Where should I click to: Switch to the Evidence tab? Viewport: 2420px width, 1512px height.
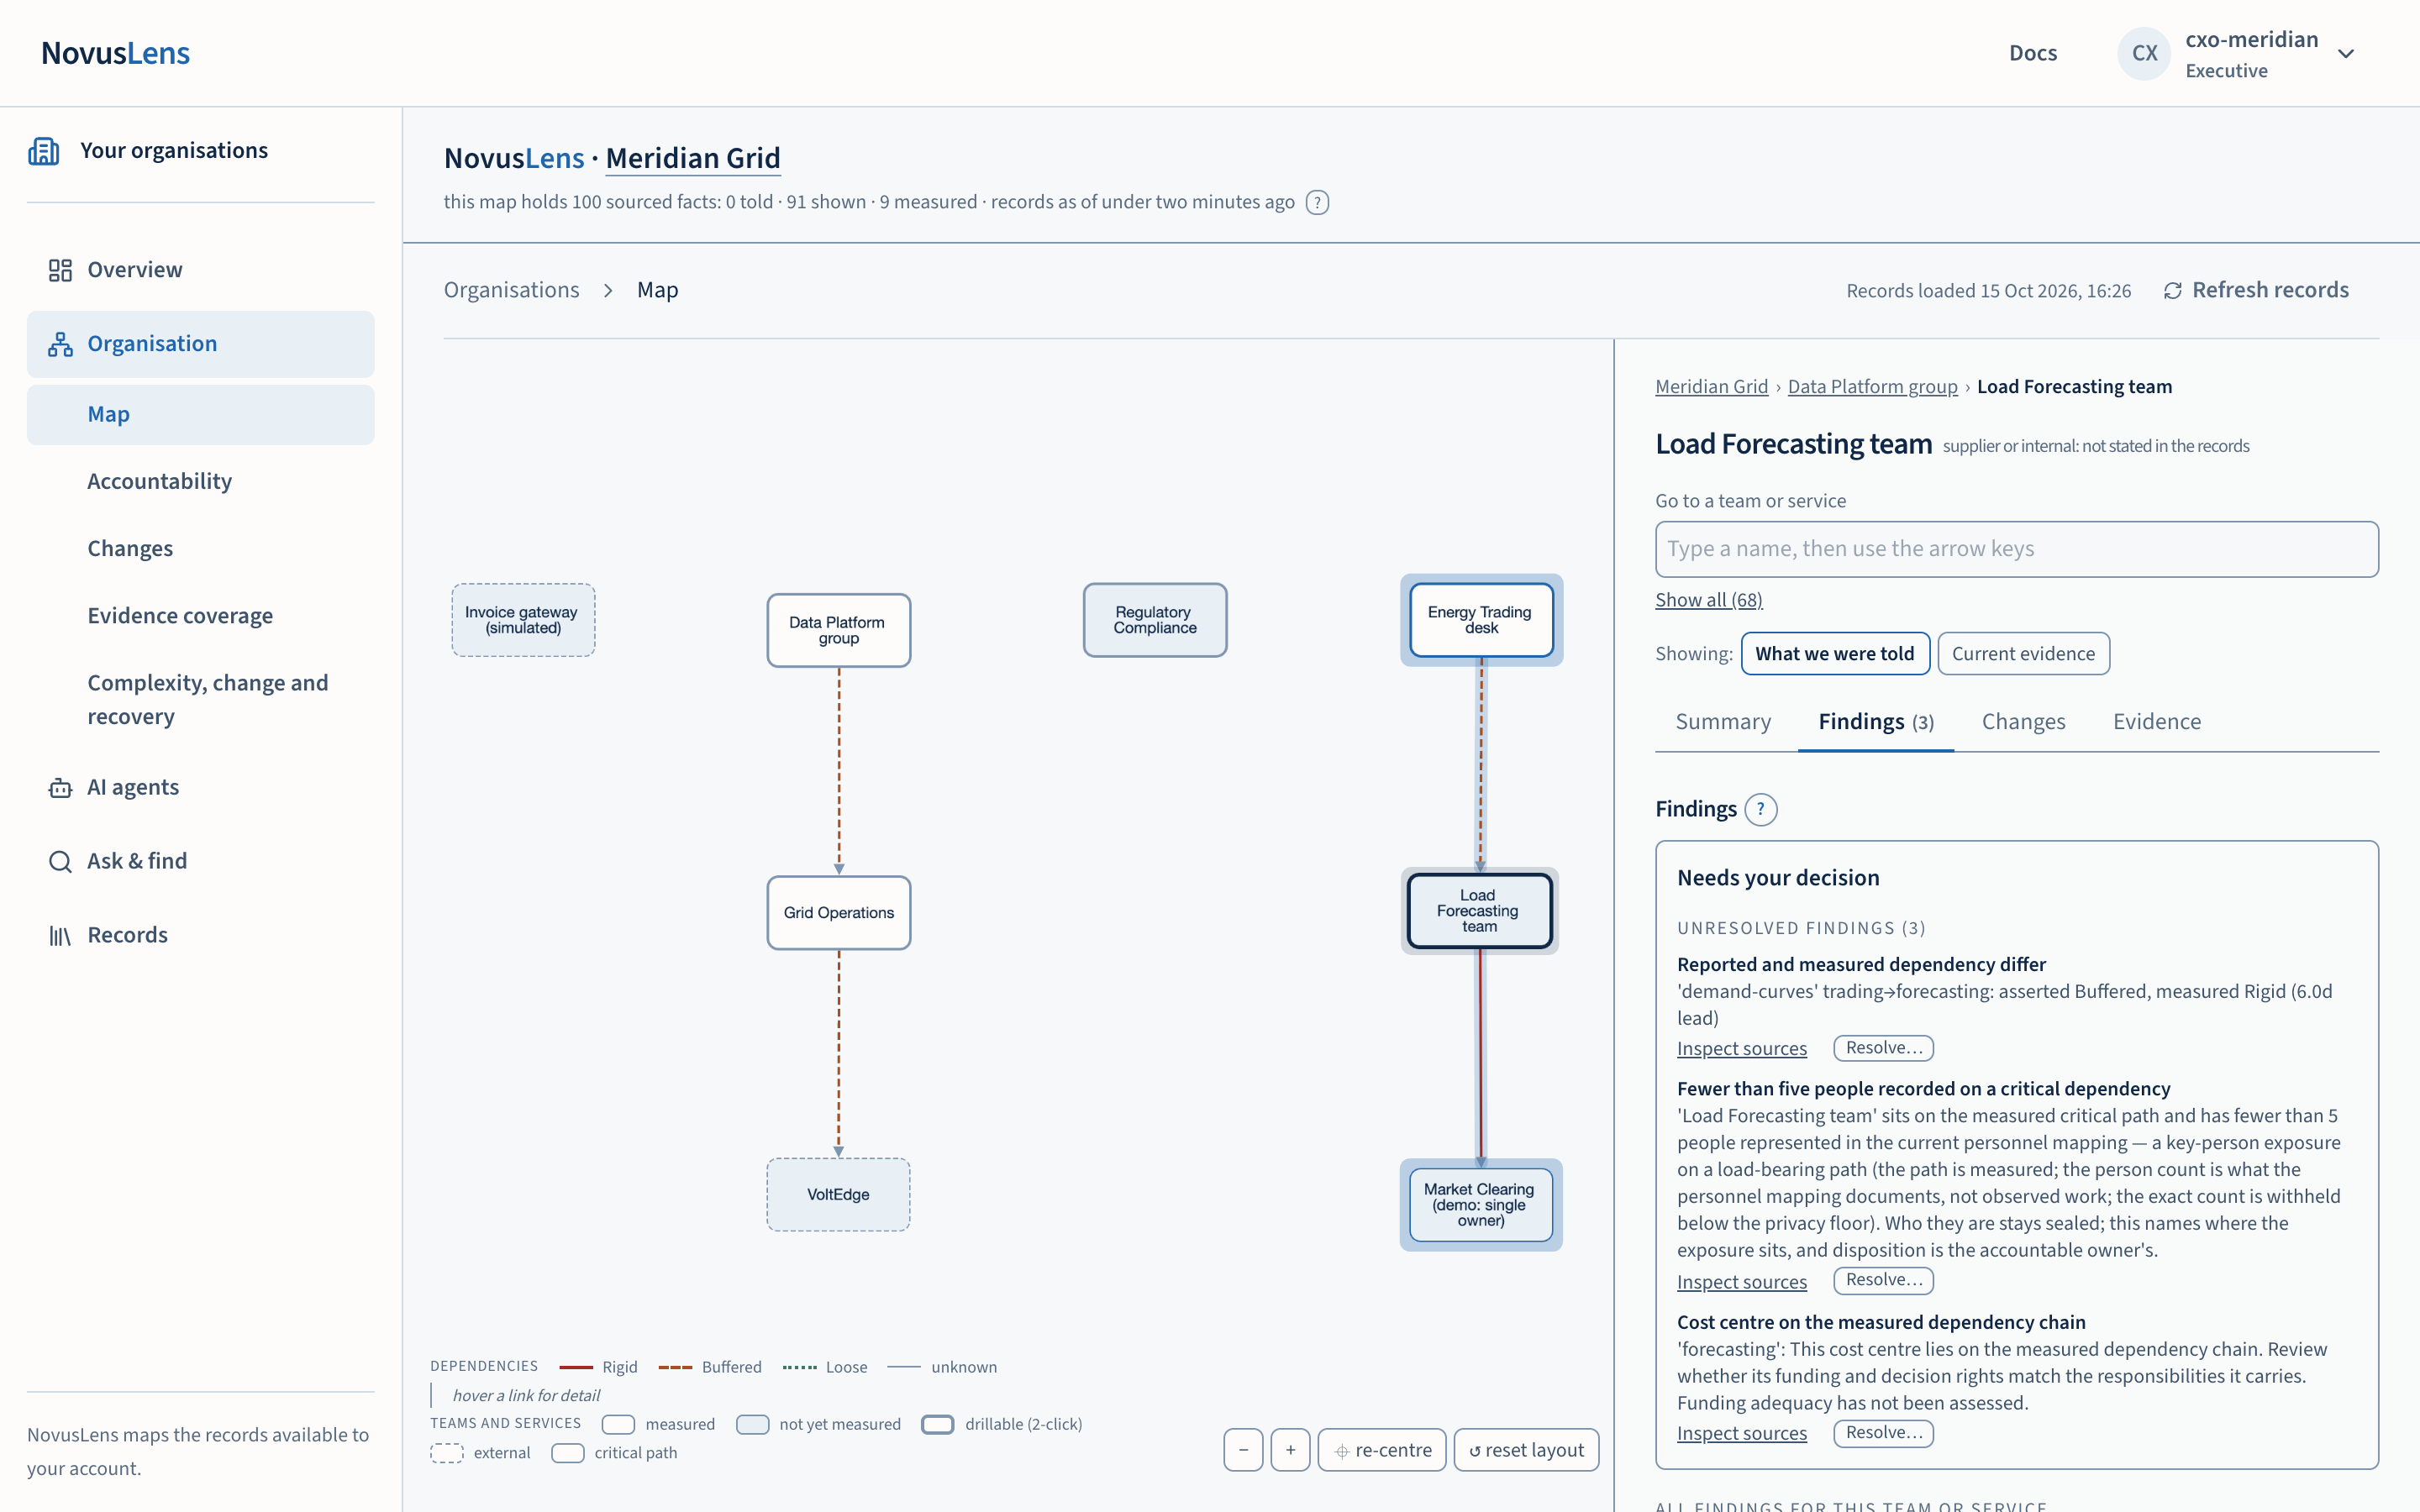2156,722
